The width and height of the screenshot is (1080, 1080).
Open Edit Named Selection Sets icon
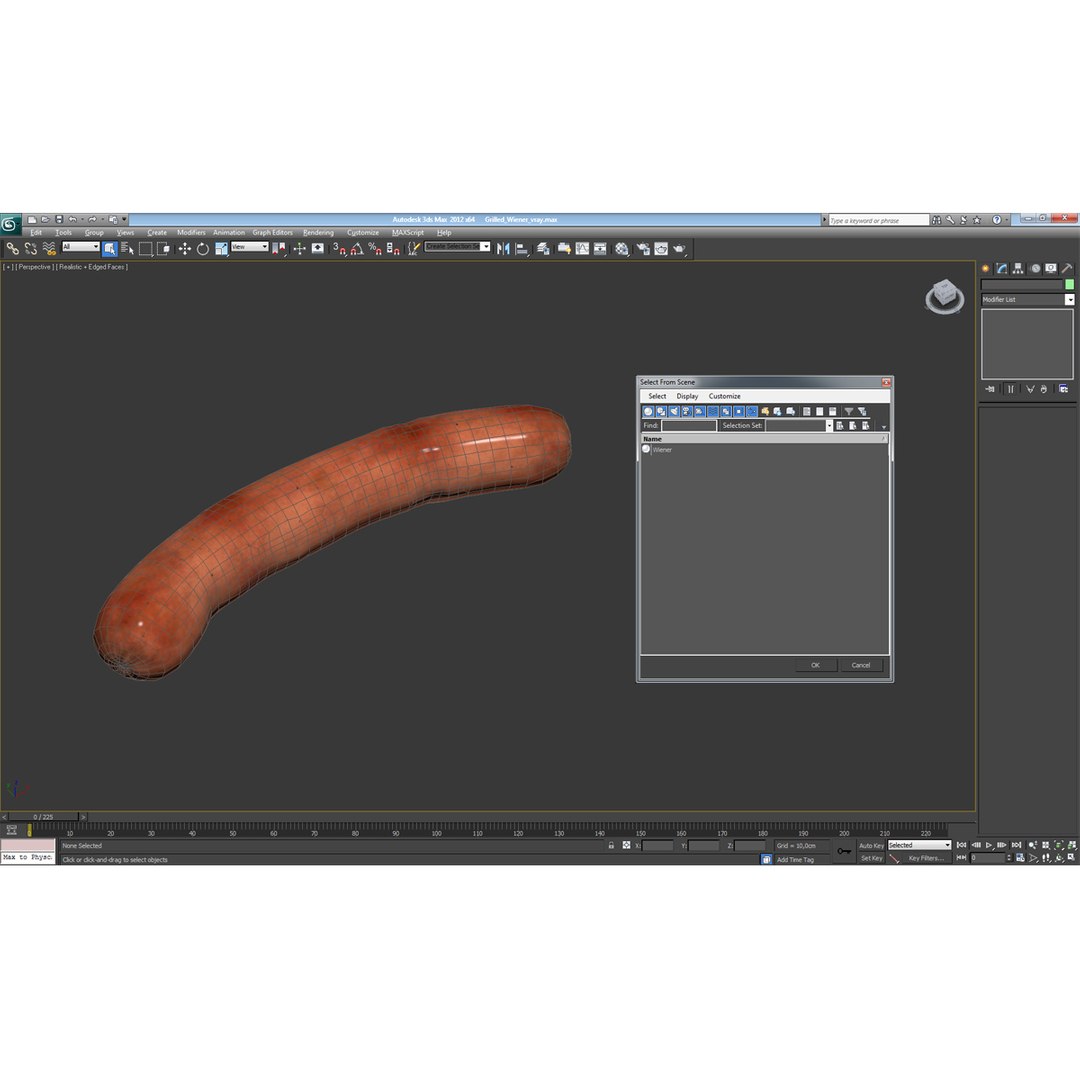point(413,249)
